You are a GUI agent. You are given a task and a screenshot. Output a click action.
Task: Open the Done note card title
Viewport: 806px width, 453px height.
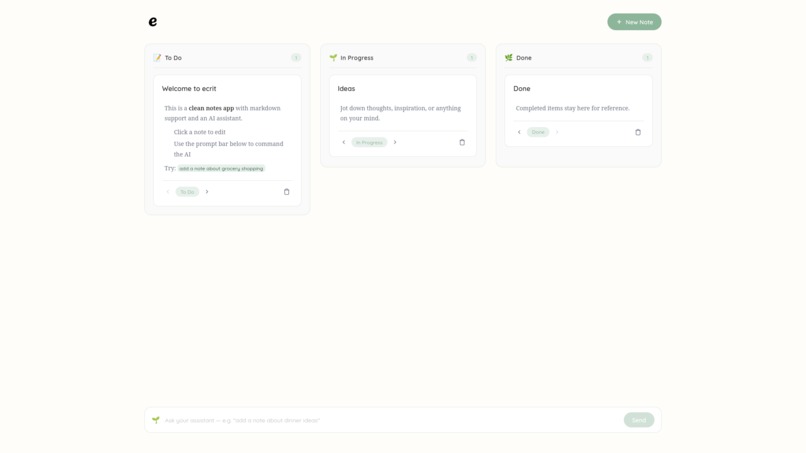tap(521, 88)
